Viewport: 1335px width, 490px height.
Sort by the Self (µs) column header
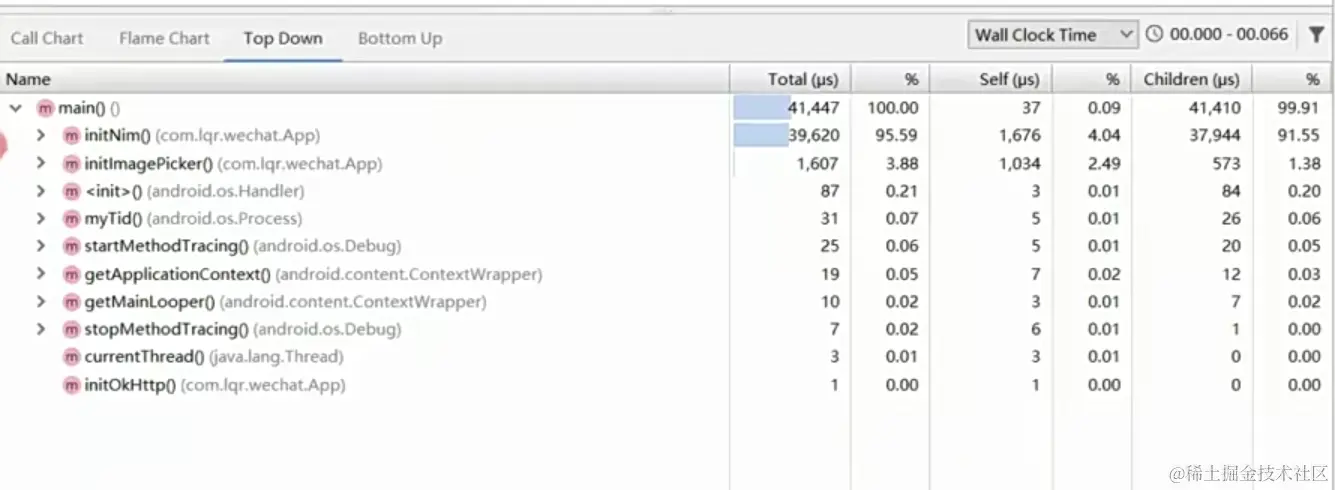pos(992,79)
